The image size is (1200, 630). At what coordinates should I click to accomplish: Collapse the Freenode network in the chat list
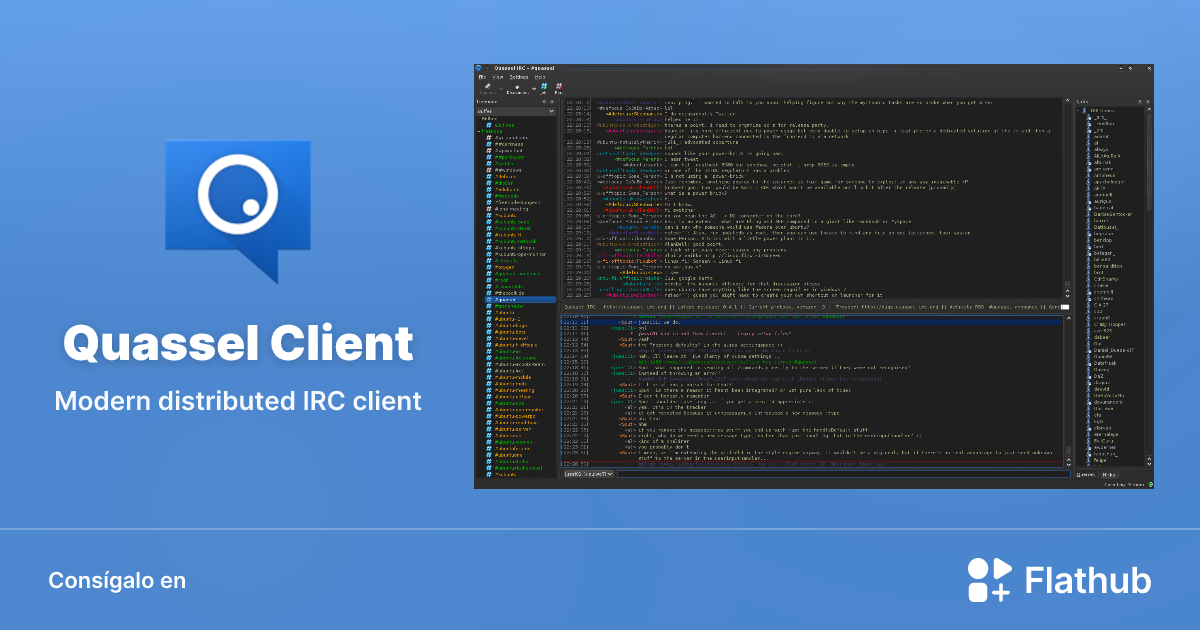click(x=480, y=132)
